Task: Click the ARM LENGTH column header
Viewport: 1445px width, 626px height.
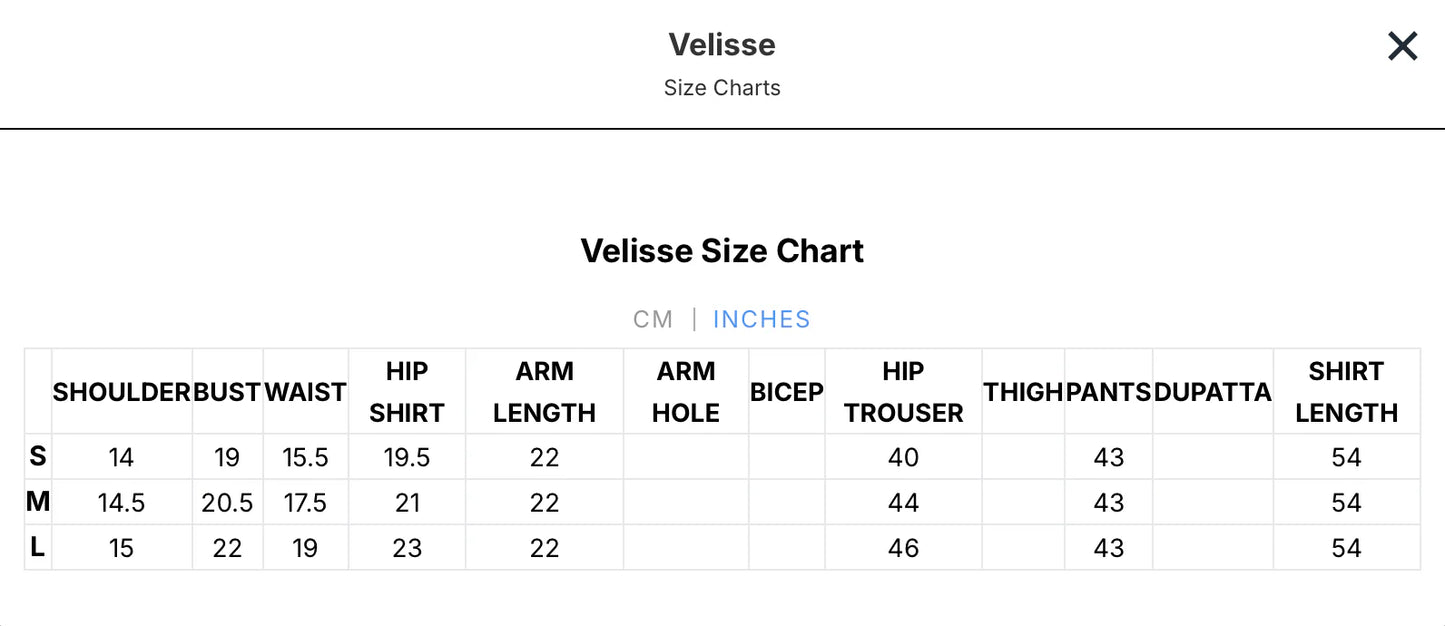Action: [545, 392]
